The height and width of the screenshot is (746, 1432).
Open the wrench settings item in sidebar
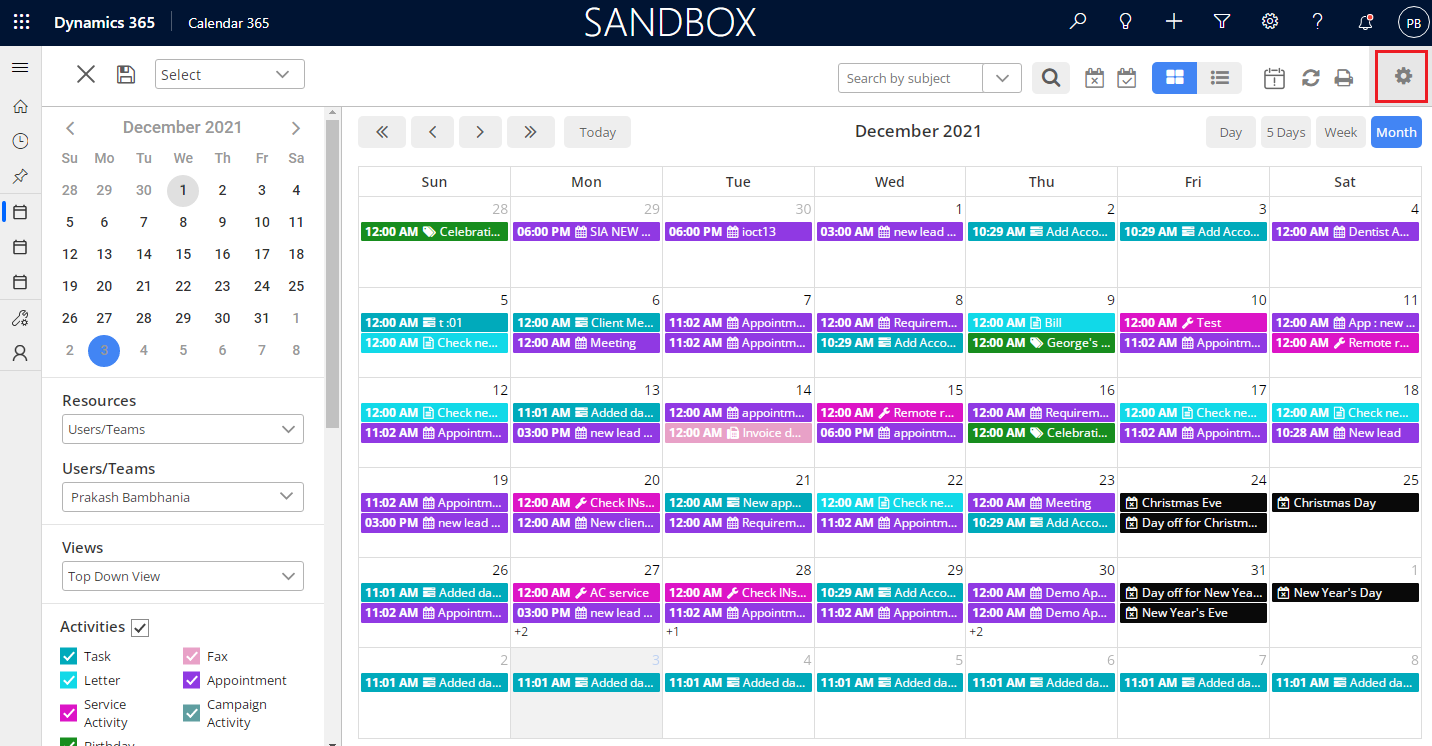point(20,319)
